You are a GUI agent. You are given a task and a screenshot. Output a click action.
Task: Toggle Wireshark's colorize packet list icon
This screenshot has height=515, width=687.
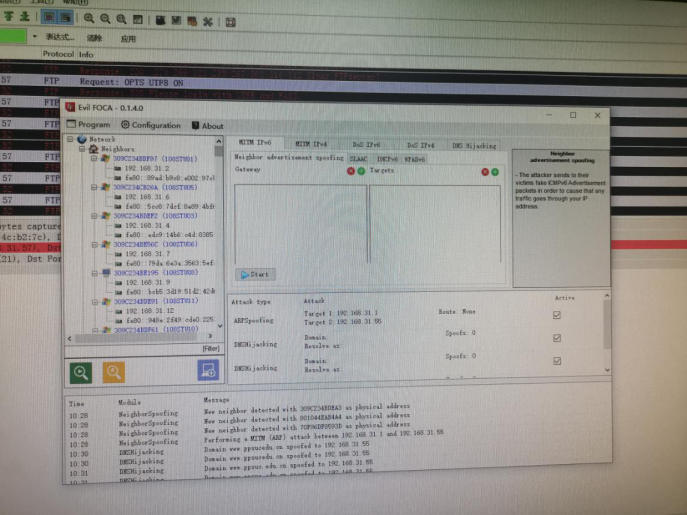[49, 18]
